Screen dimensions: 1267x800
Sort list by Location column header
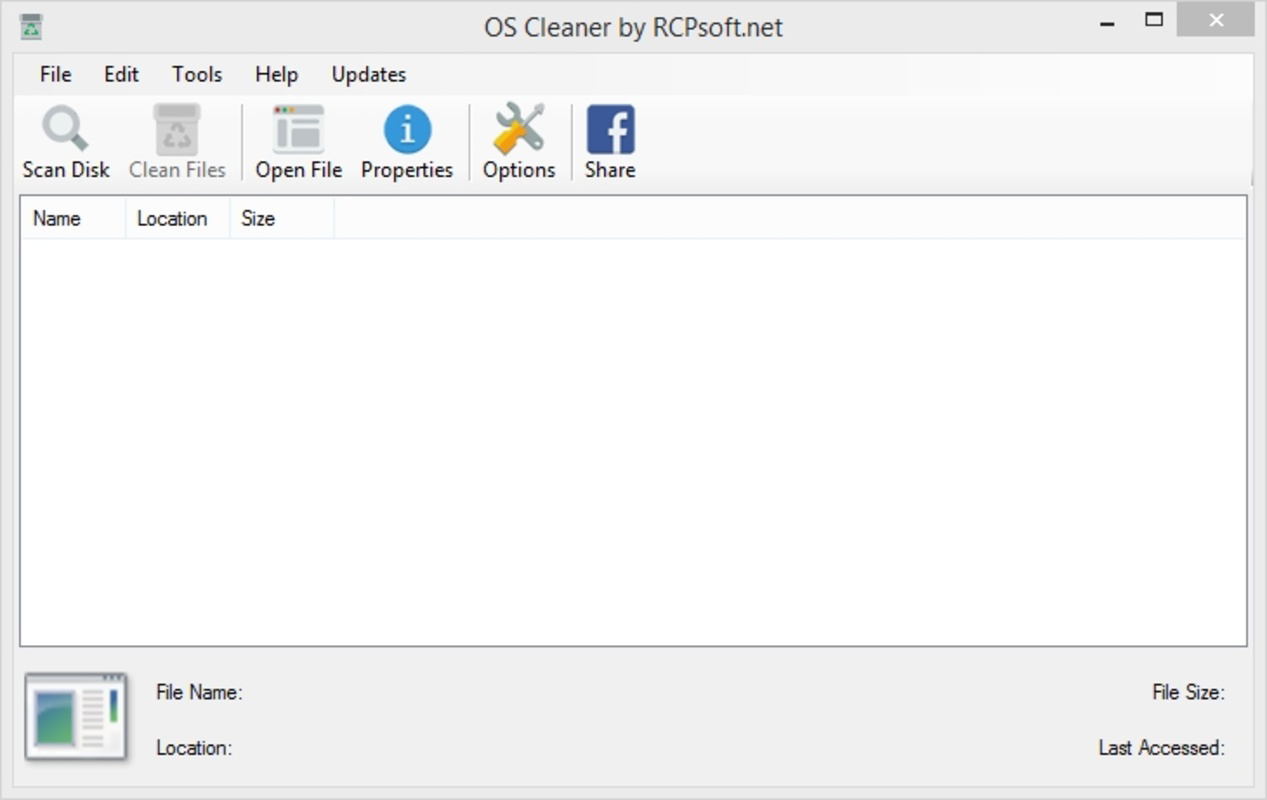click(x=178, y=218)
